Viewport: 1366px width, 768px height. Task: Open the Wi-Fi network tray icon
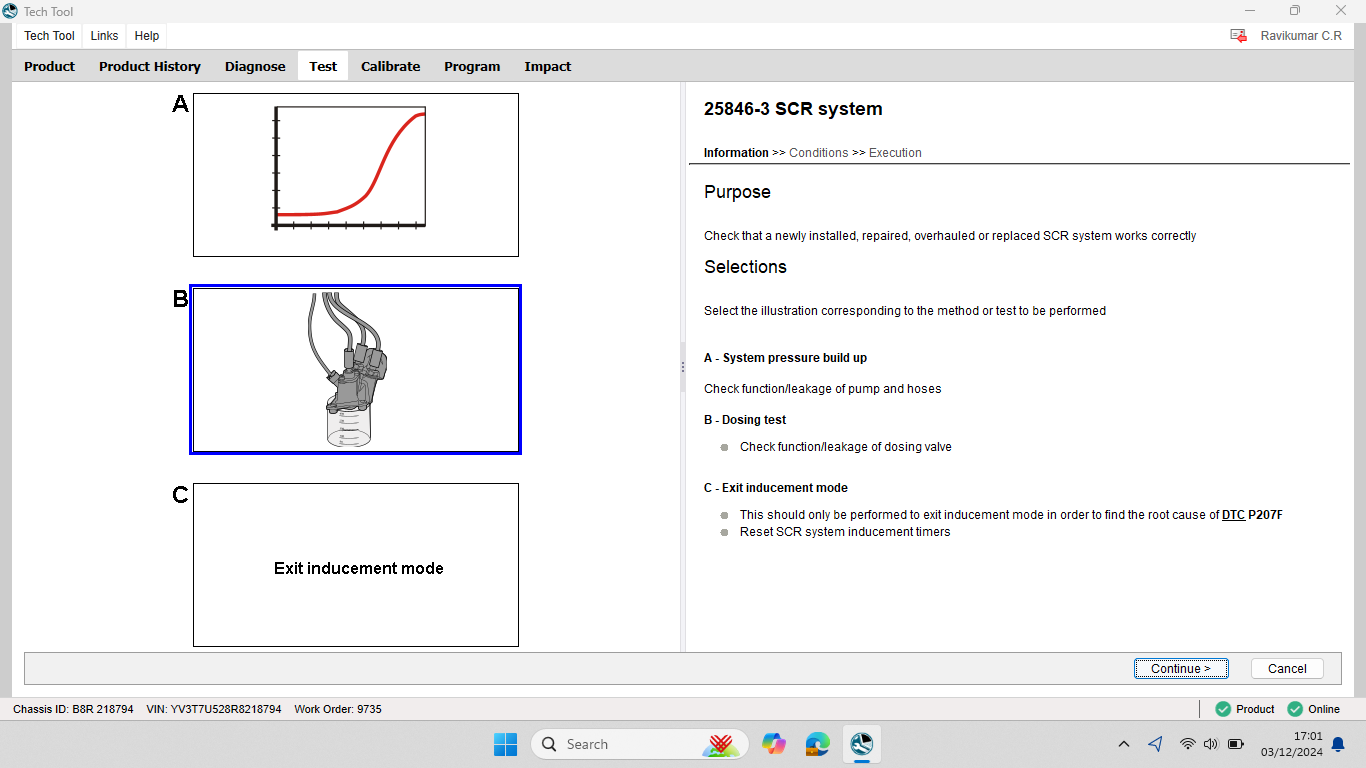[x=1187, y=744]
